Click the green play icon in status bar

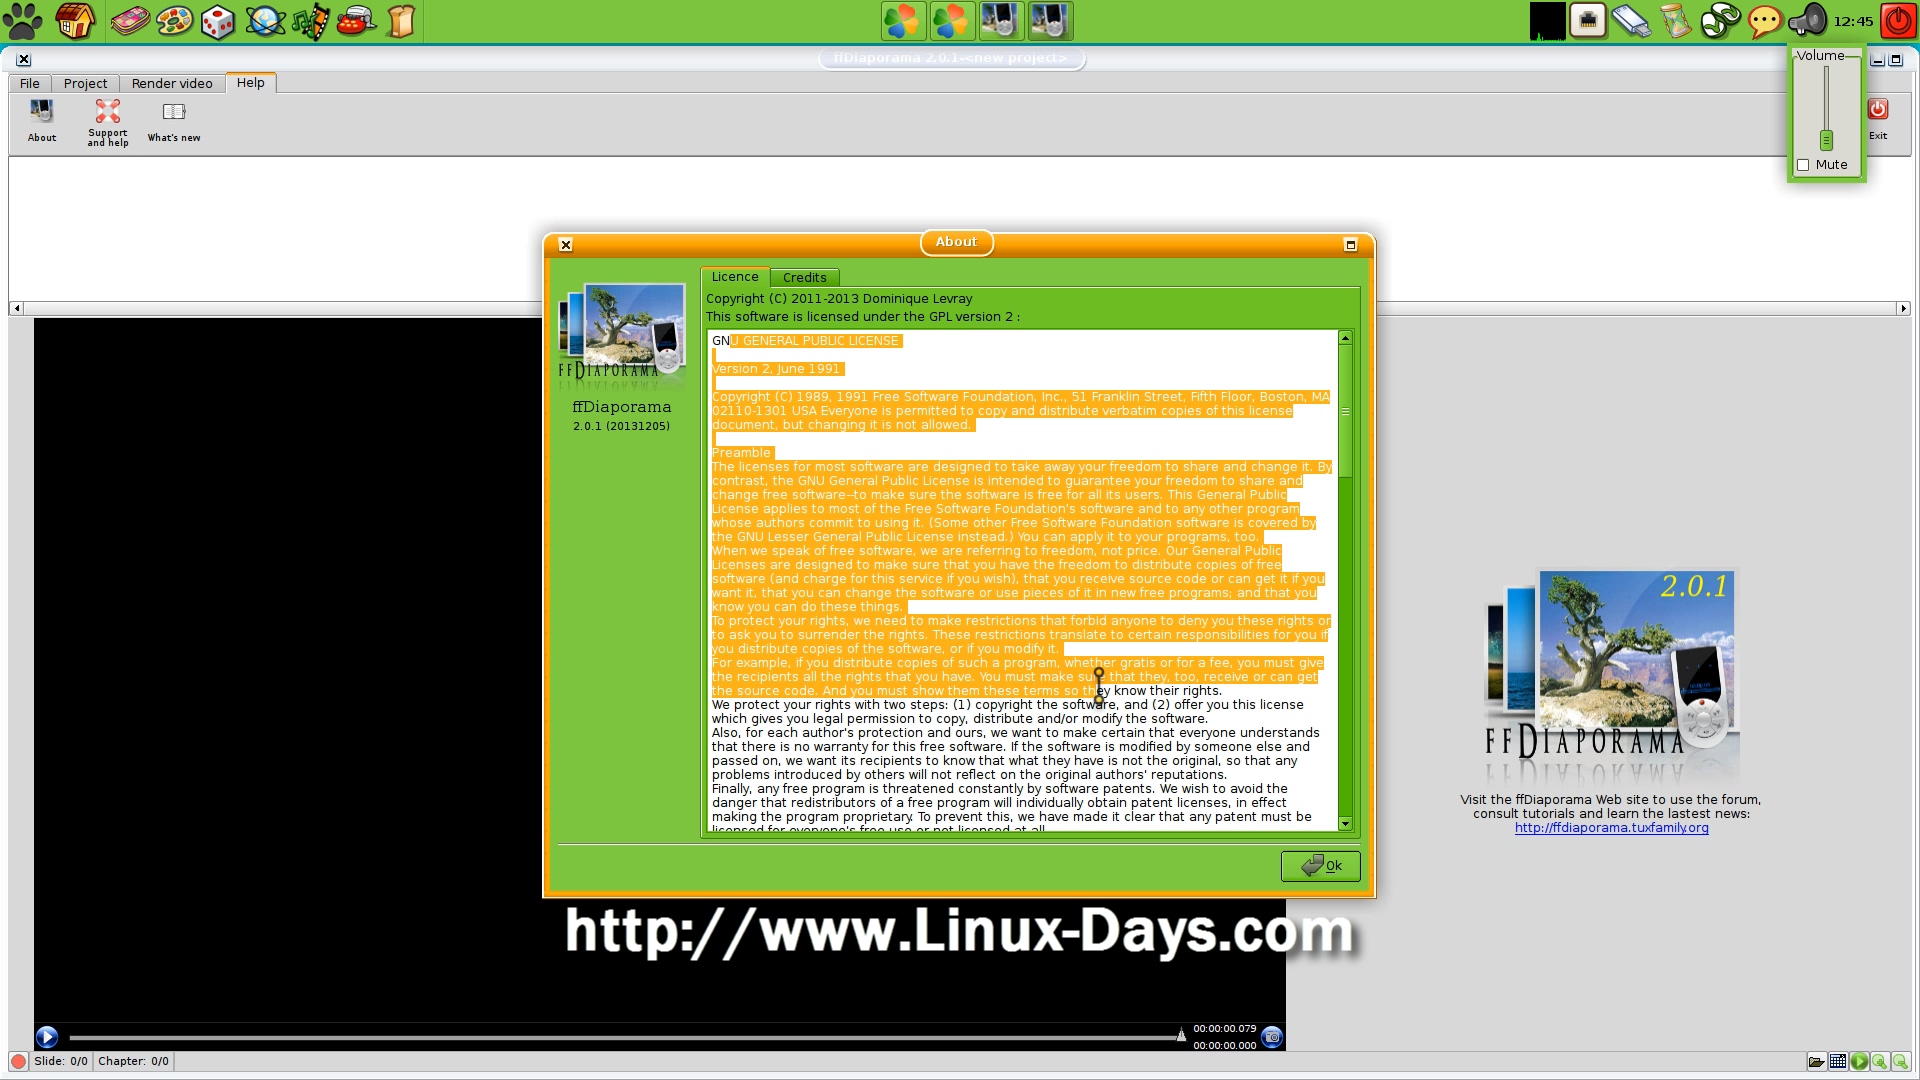(1859, 1062)
